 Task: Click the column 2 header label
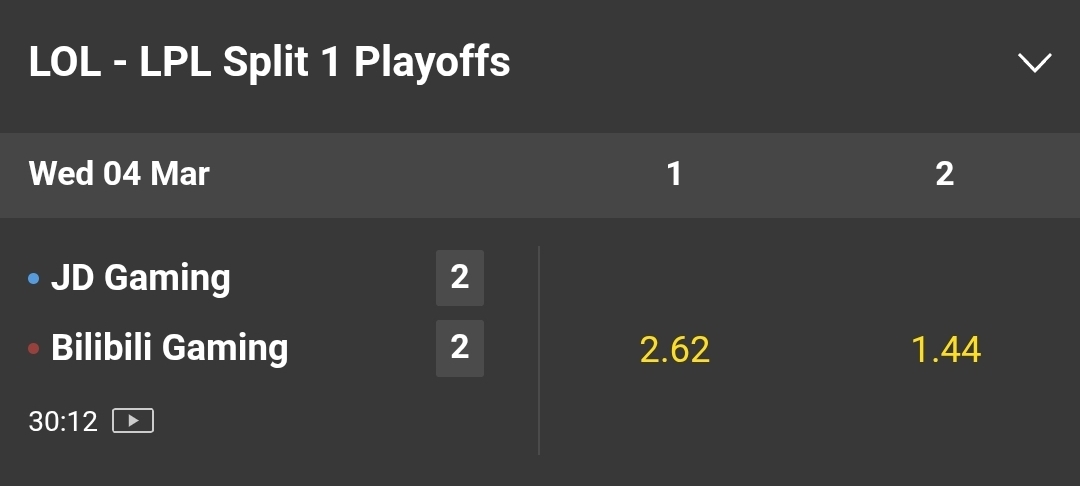tap(945, 174)
